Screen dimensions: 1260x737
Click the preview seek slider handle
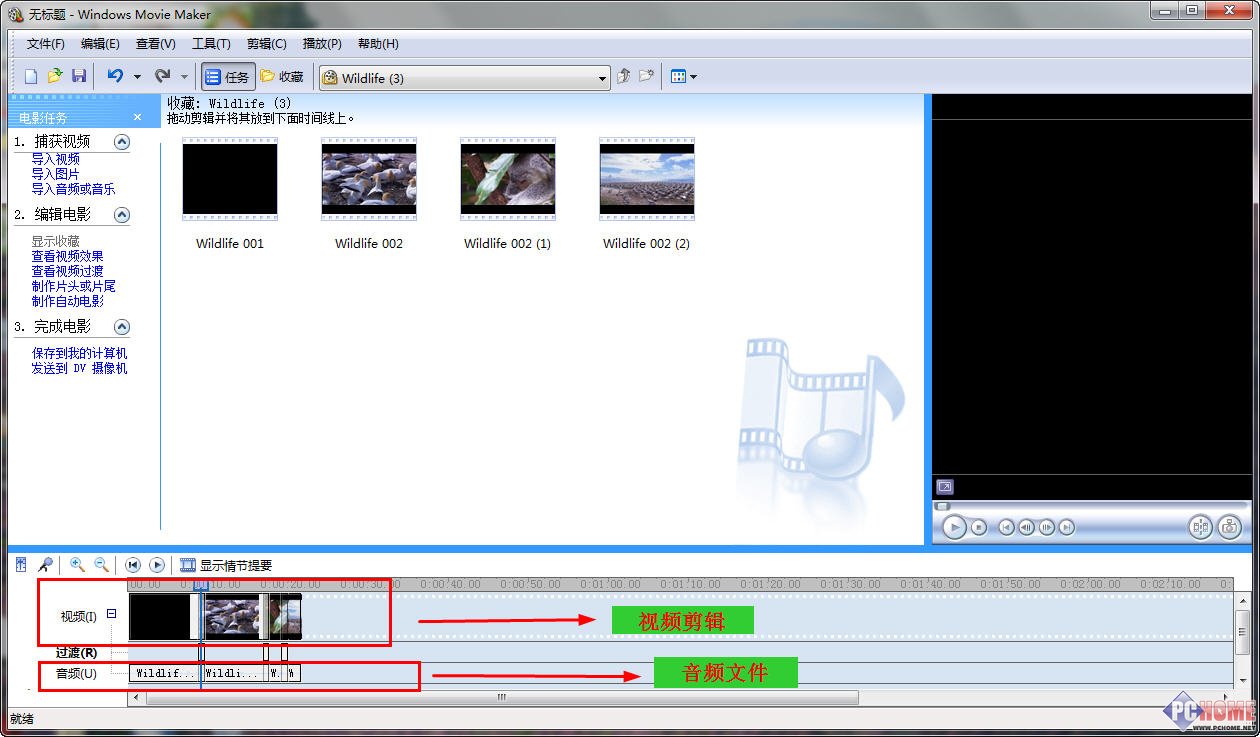pos(944,505)
